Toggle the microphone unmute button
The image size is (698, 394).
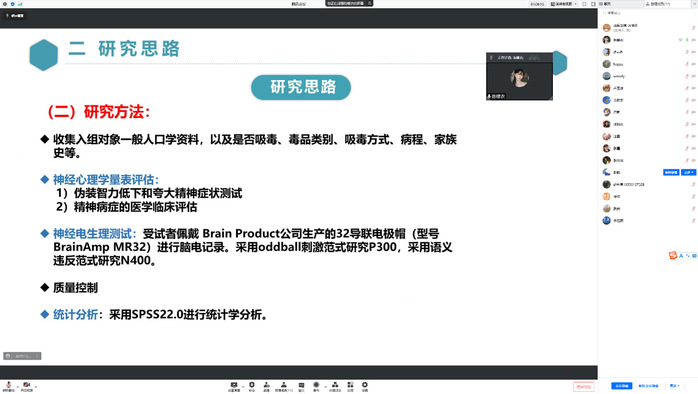pyautogui.click(x=8, y=386)
